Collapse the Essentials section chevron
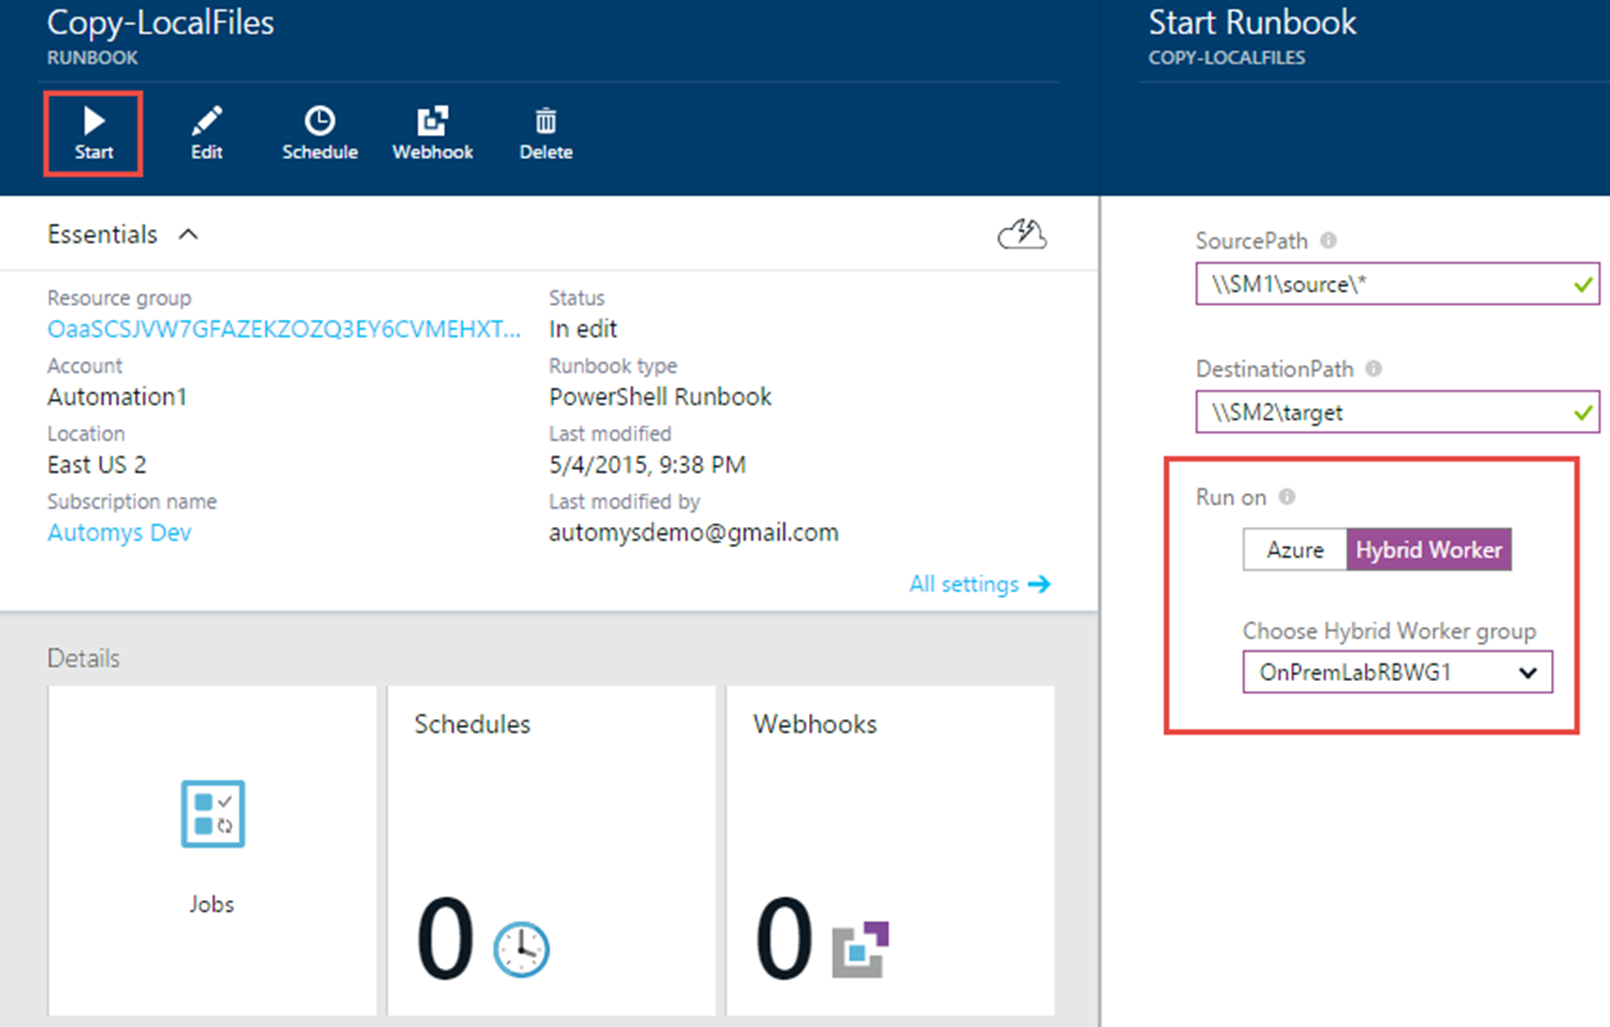 (x=188, y=234)
